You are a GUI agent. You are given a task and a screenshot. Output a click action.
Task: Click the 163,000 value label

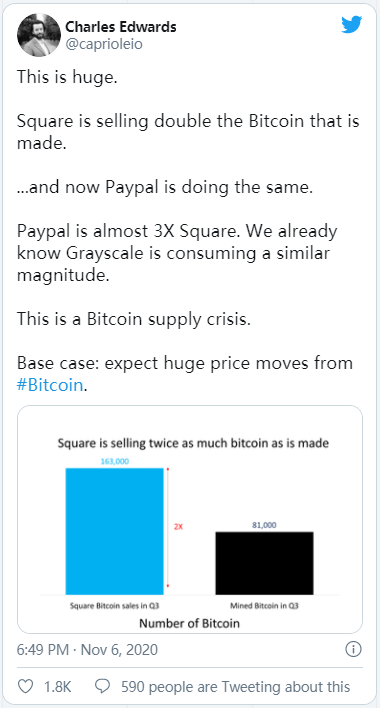[x=114, y=461]
